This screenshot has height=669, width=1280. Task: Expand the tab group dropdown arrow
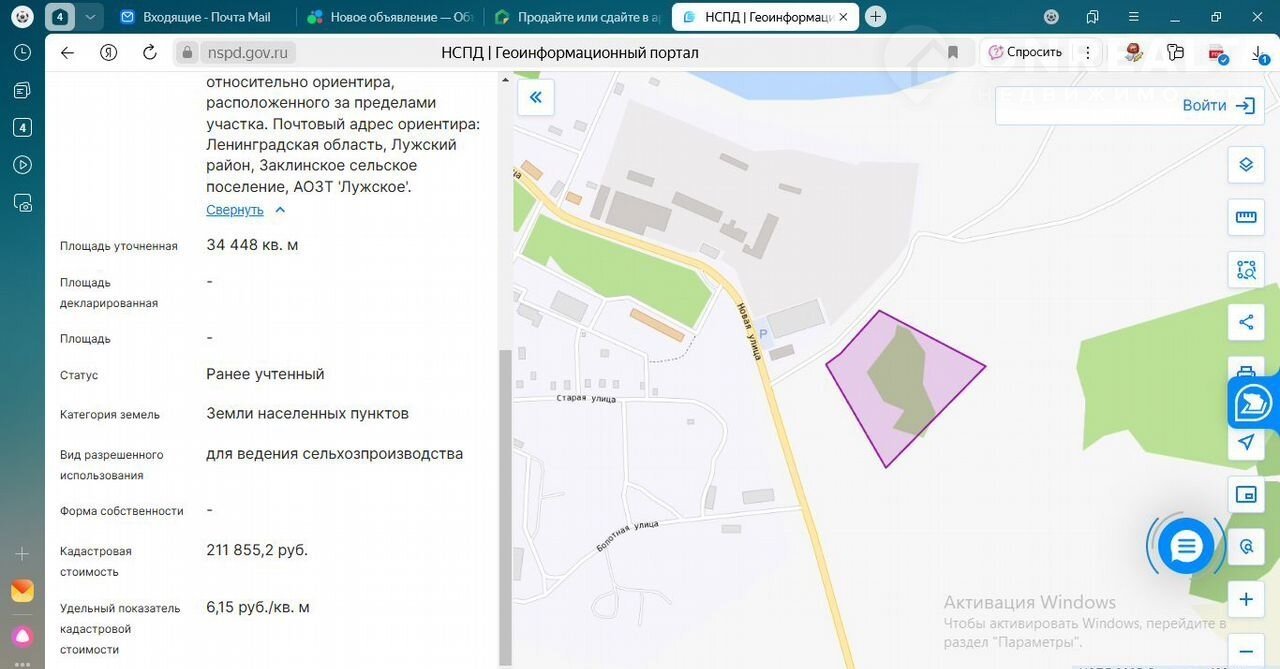coord(90,17)
